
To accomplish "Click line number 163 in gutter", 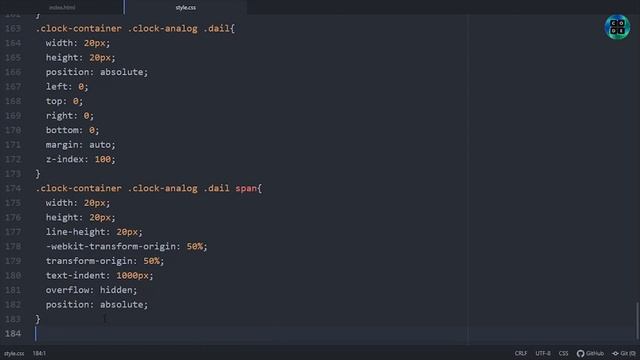I will click(x=13, y=29).
